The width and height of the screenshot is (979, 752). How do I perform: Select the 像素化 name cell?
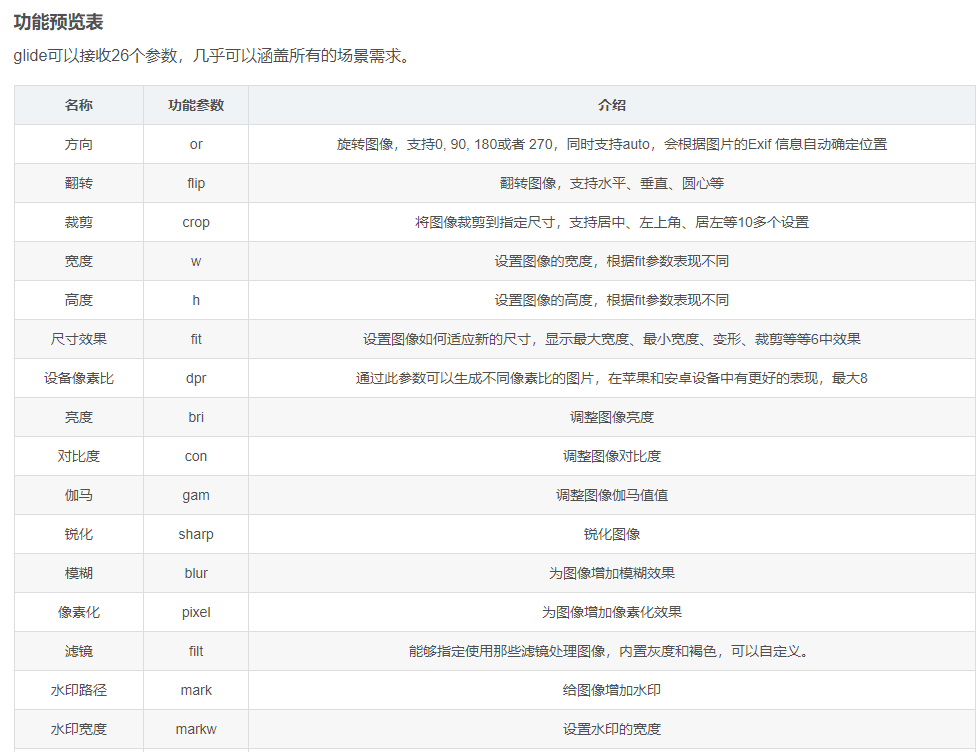[79, 613]
